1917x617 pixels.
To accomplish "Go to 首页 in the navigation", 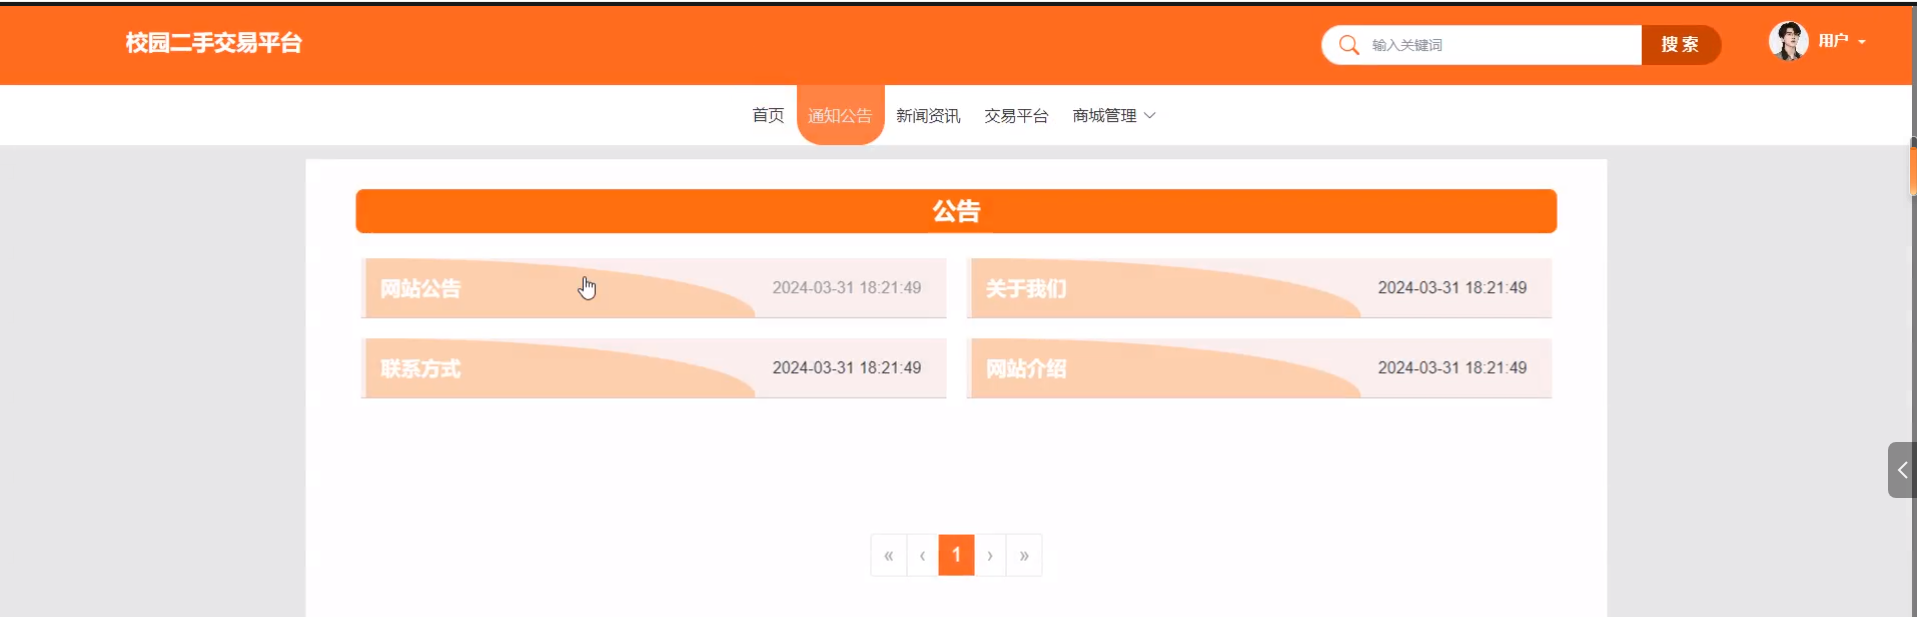I will [x=768, y=116].
